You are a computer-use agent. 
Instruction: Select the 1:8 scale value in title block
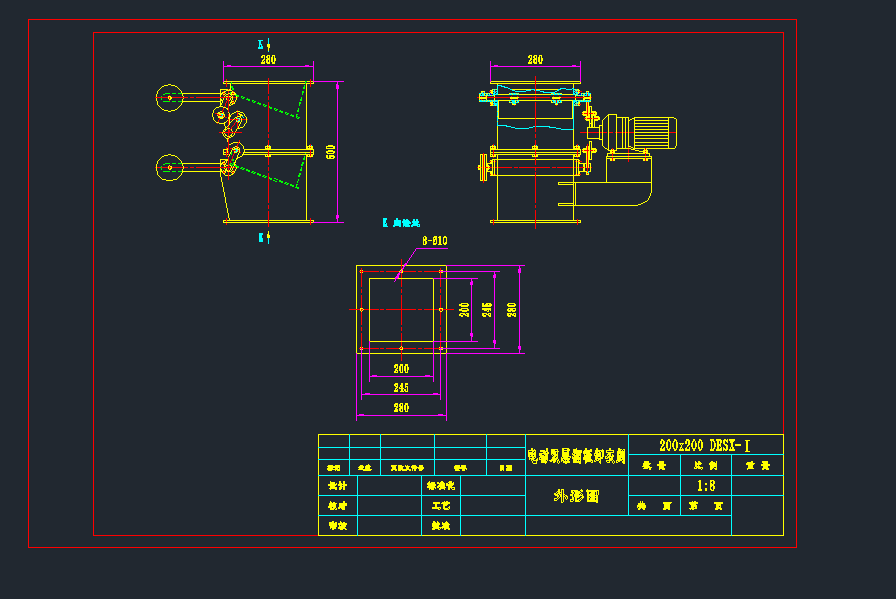click(x=705, y=486)
